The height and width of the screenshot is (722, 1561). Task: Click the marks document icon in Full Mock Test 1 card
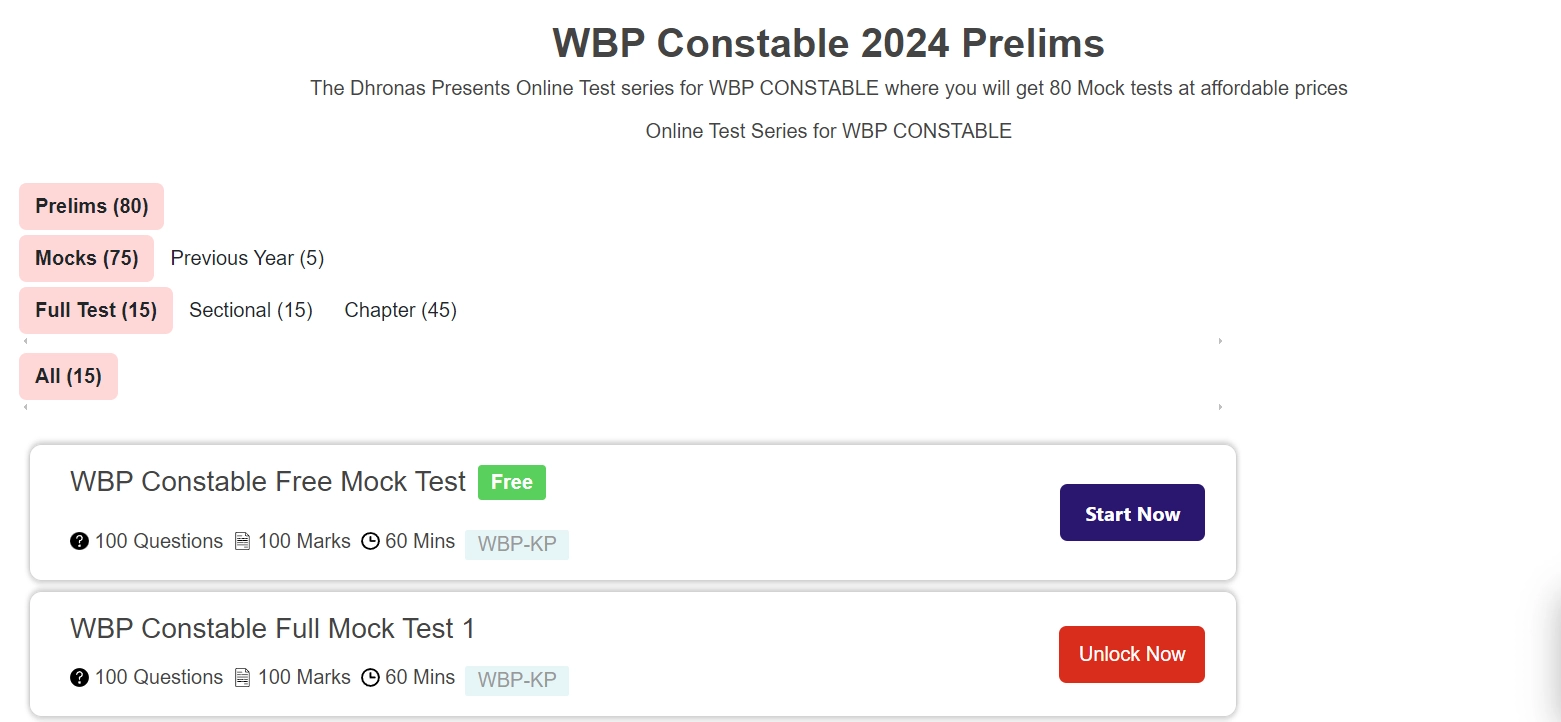tap(242, 677)
